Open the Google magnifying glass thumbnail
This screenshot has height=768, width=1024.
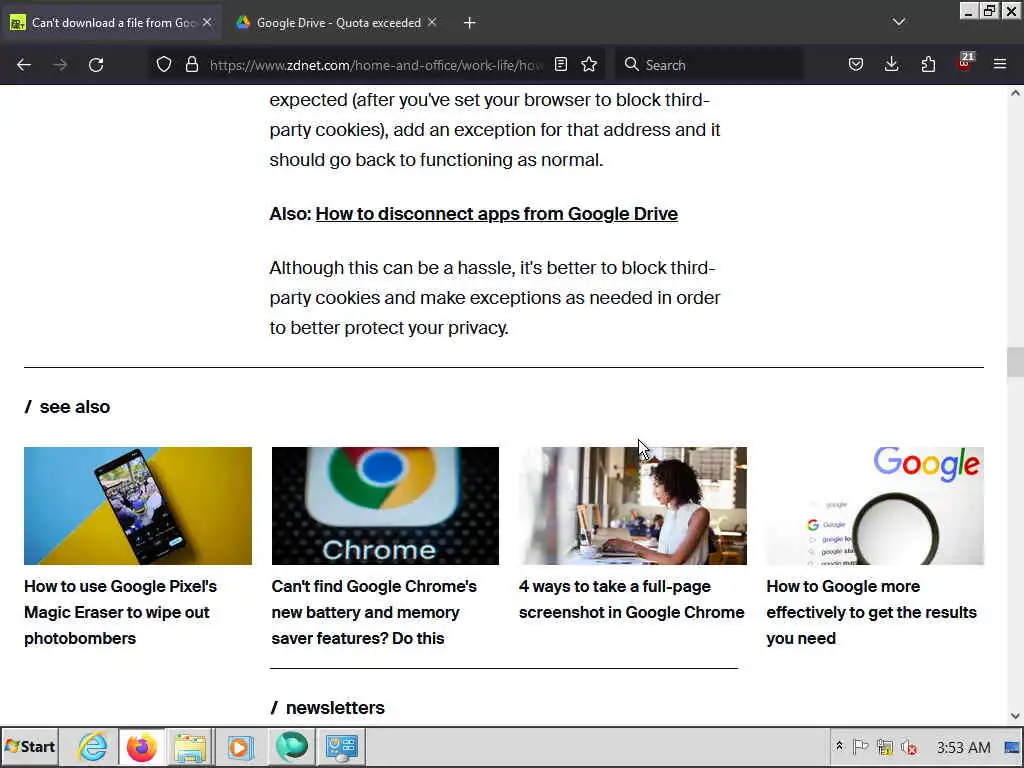point(875,505)
